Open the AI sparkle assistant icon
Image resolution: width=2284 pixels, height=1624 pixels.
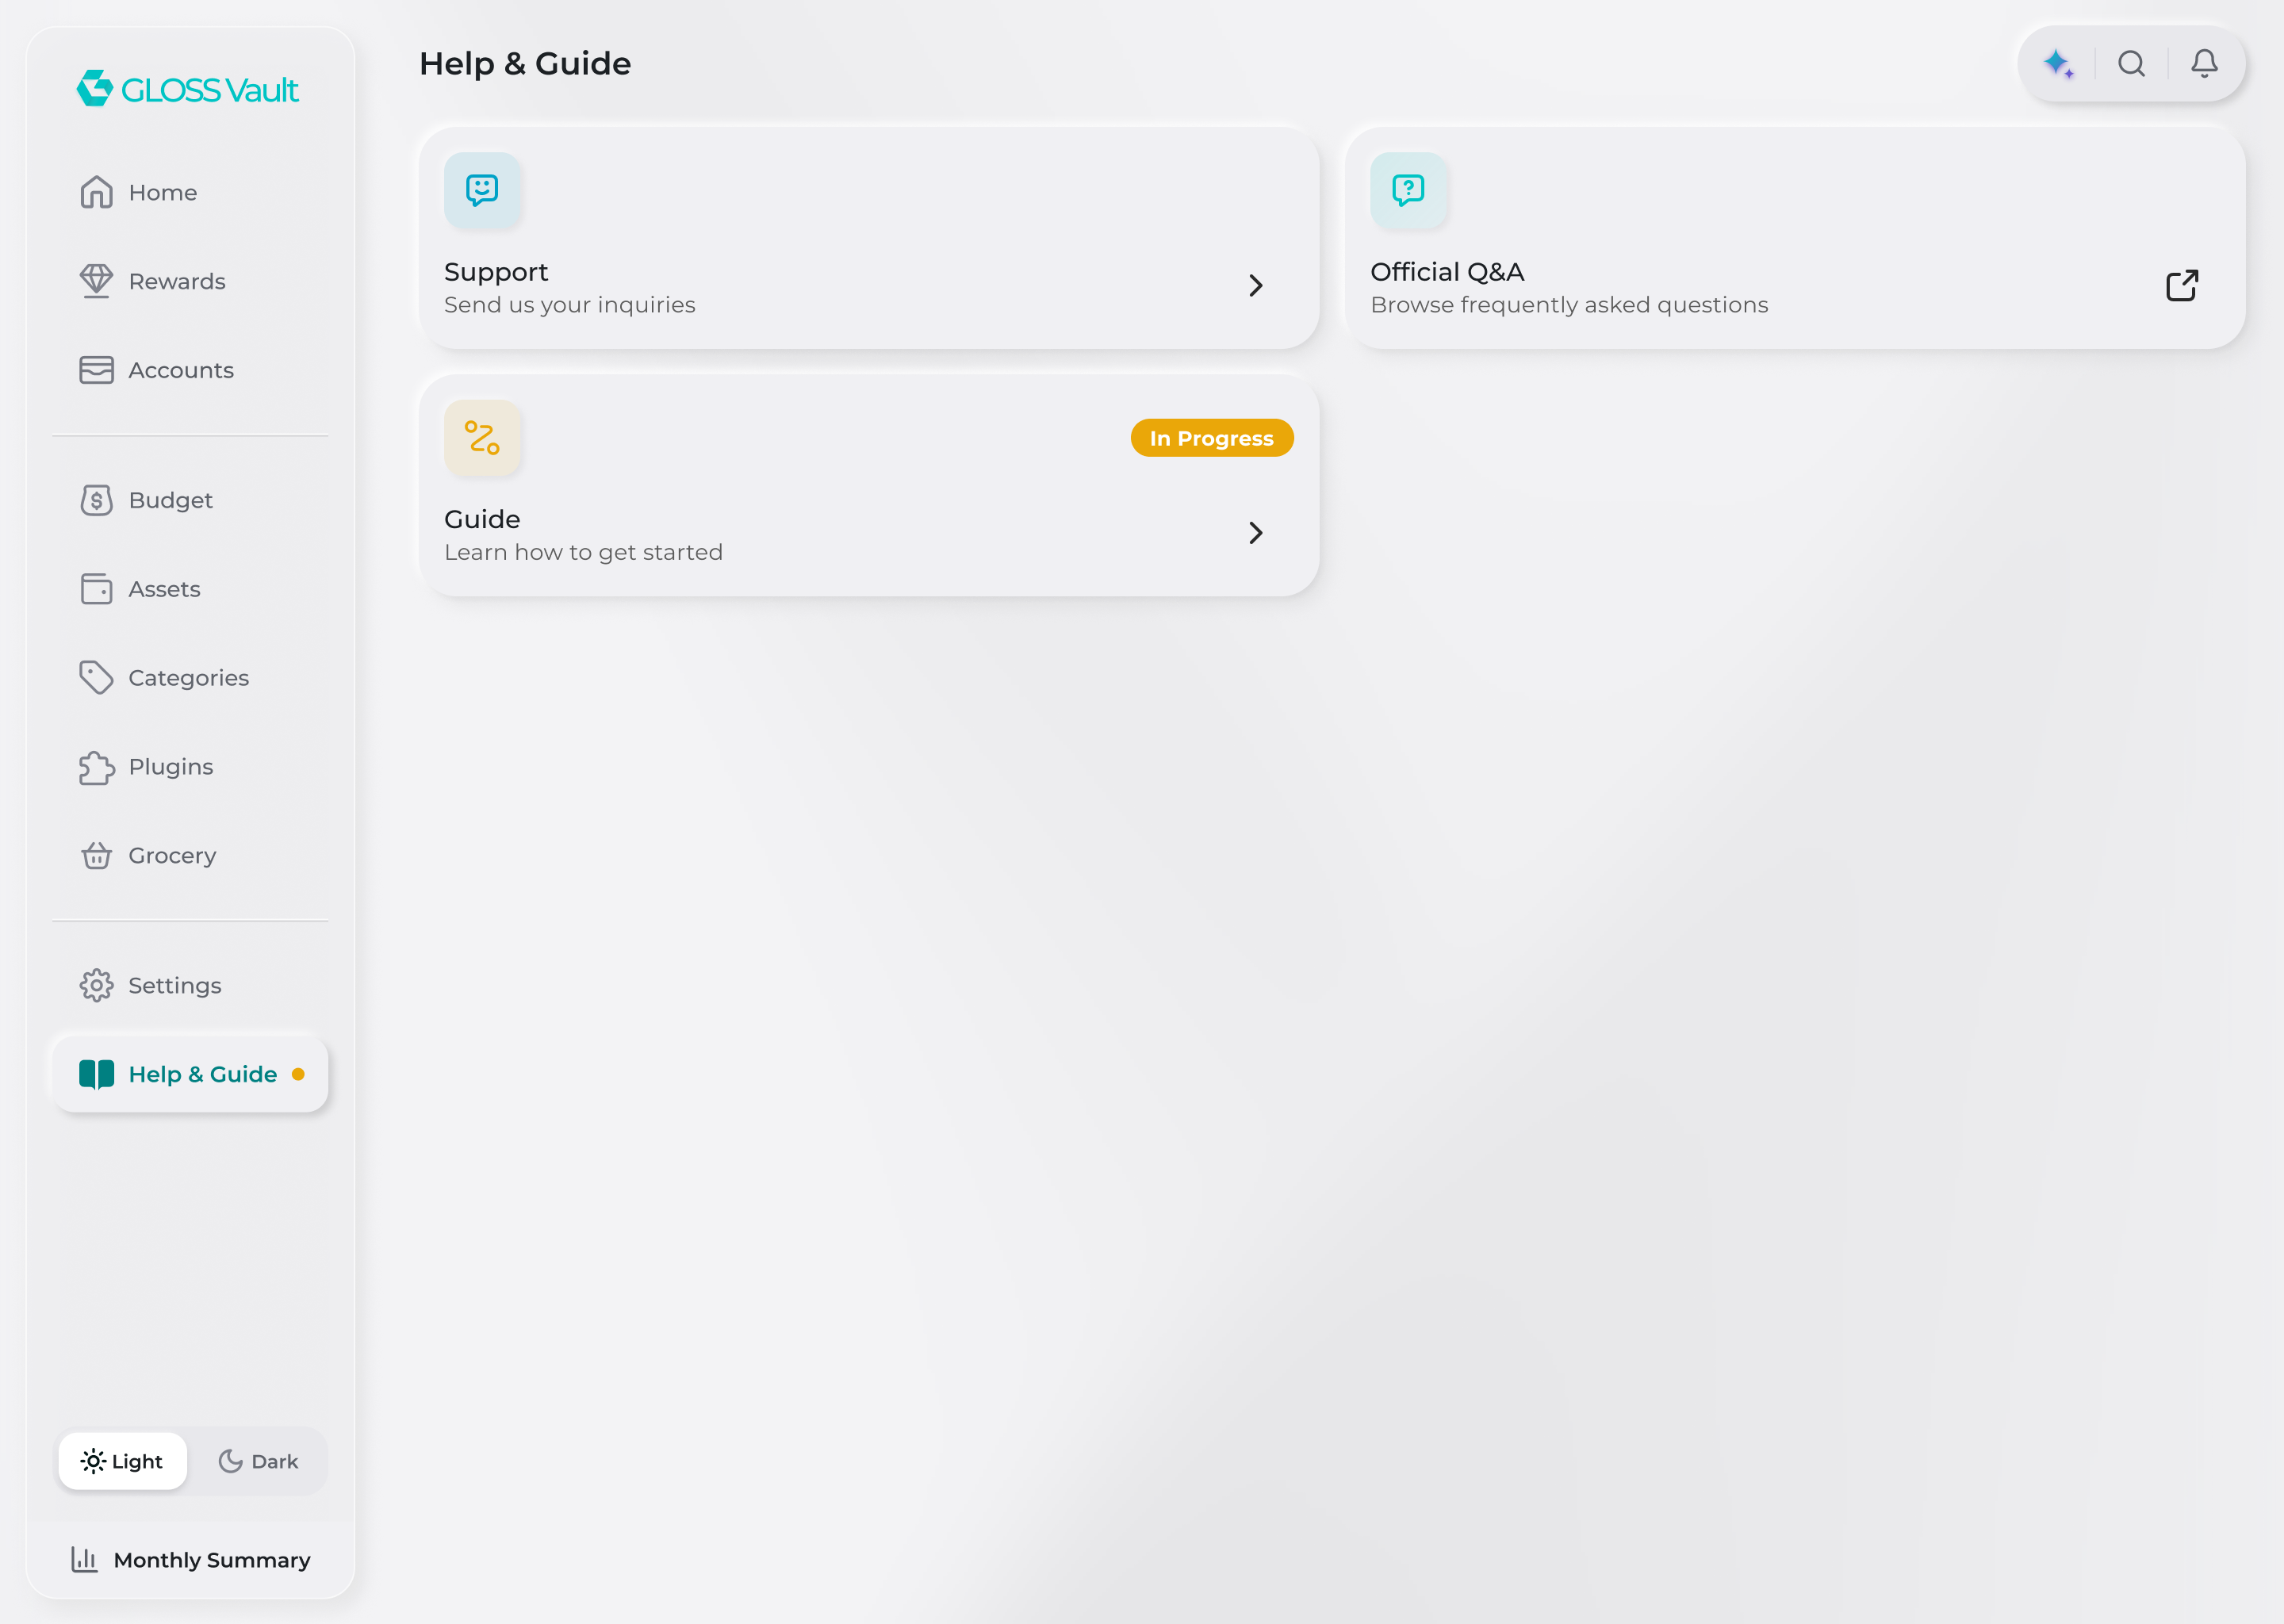click(2058, 64)
